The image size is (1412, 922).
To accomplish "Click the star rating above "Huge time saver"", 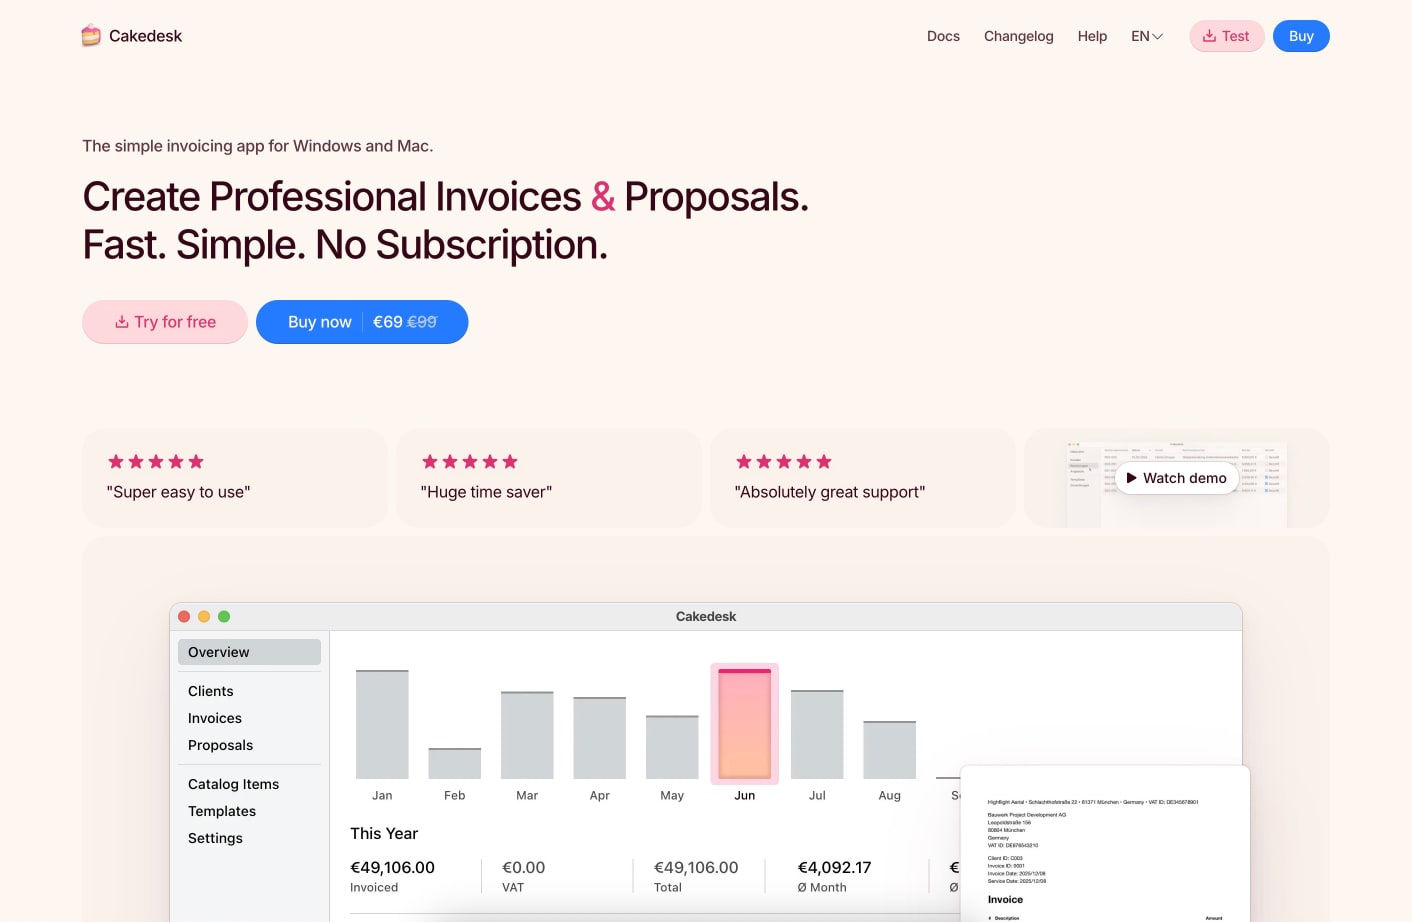I will pyautogui.click(x=470, y=461).
